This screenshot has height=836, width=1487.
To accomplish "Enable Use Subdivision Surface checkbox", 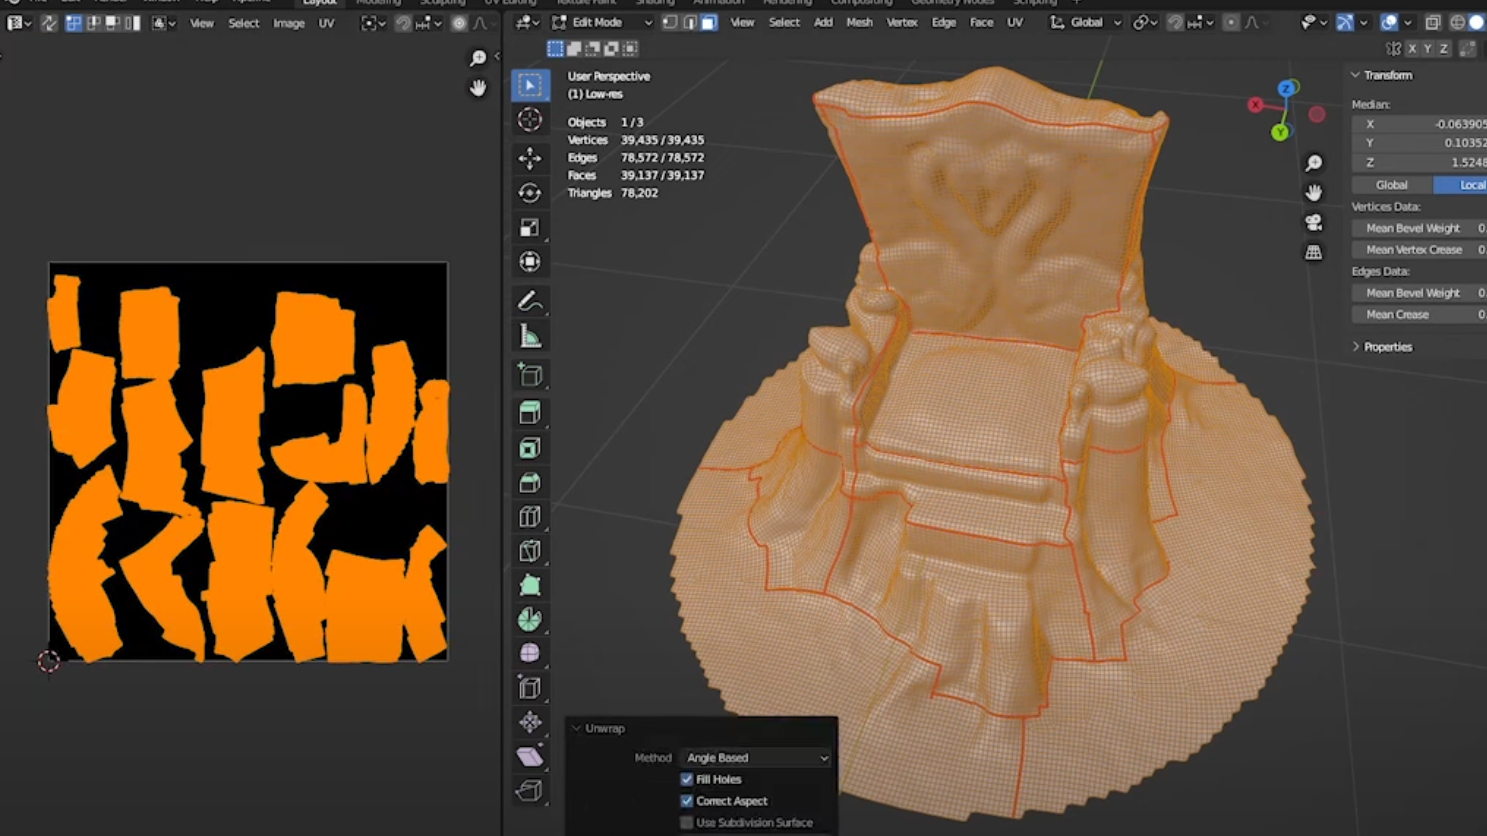I will 687,823.
